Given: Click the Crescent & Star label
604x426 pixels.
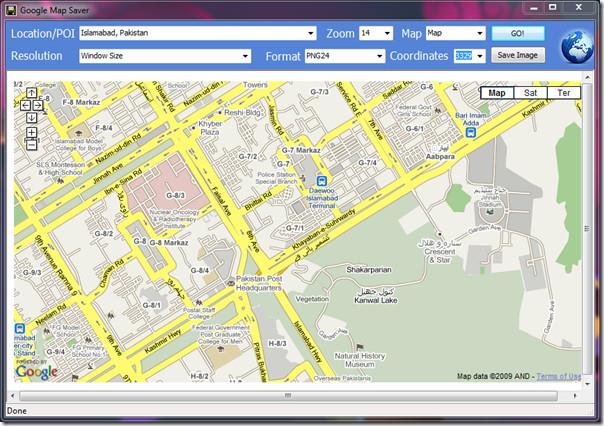Looking at the screenshot, I should click(440, 256).
